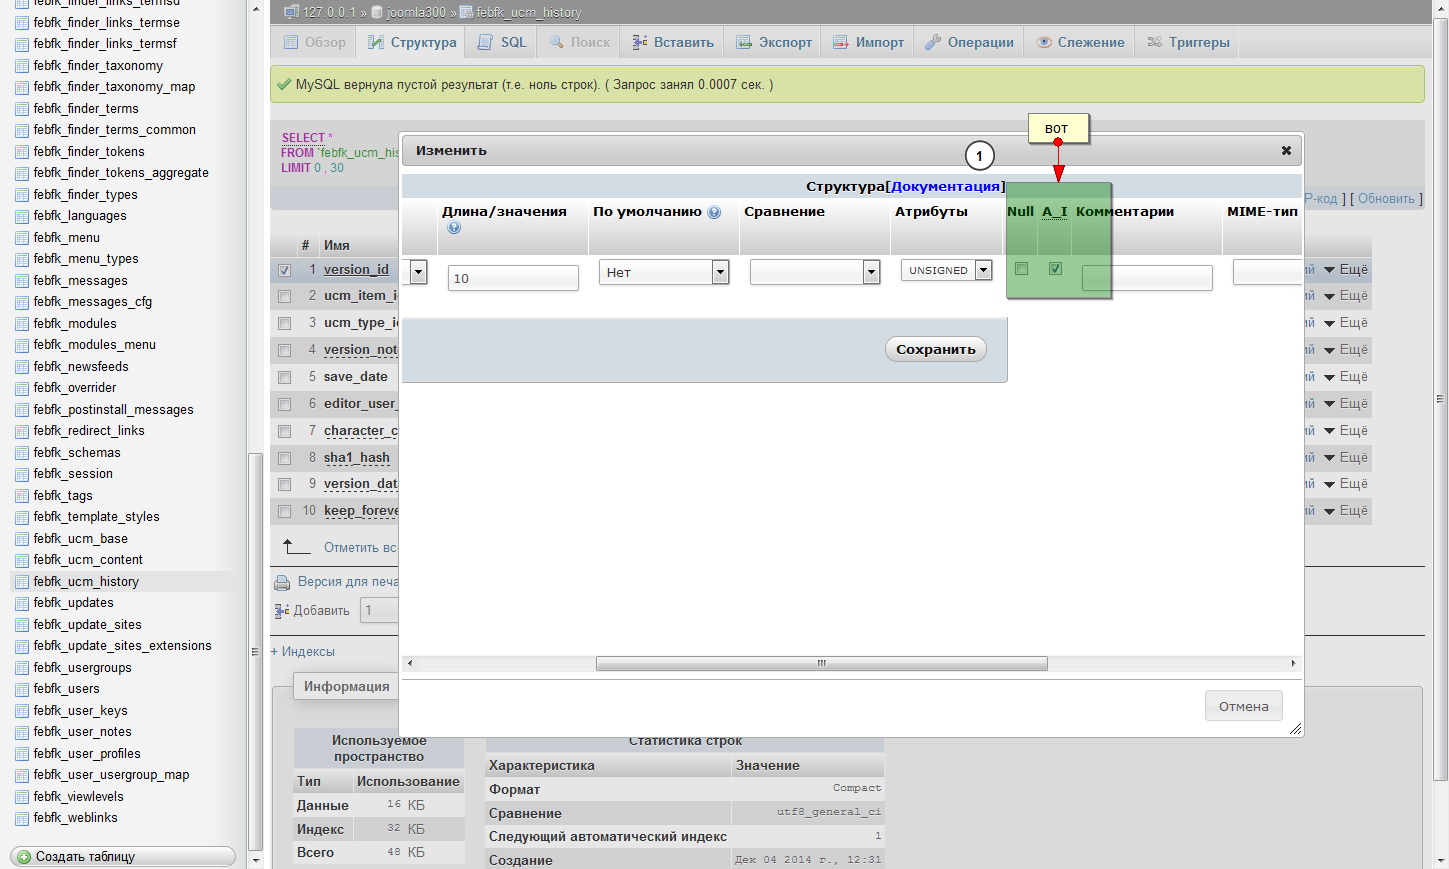This screenshot has height=869, width=1449.
Task: Click the table icon beside febfk_ucm_base
Action: point(22,539)
